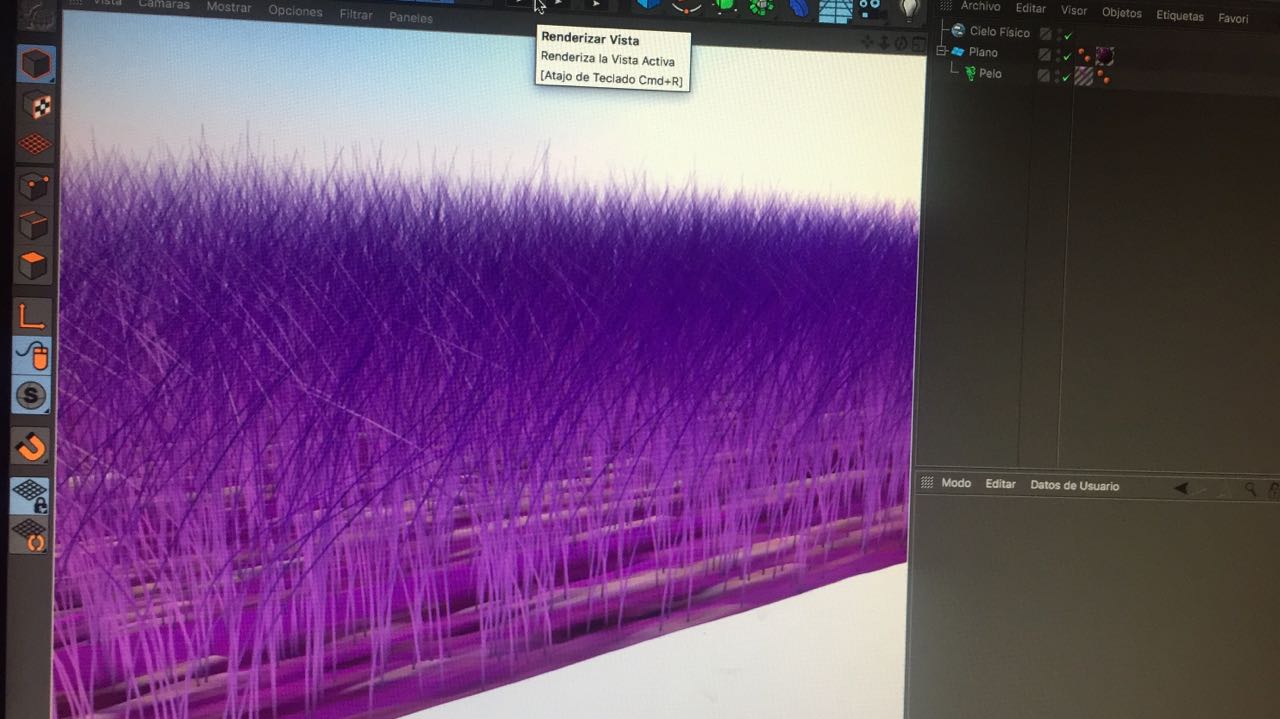The height and width of the screenshot is (719, 1280).
Task: Click Render View button under cursor
Action: click(523, 4)
